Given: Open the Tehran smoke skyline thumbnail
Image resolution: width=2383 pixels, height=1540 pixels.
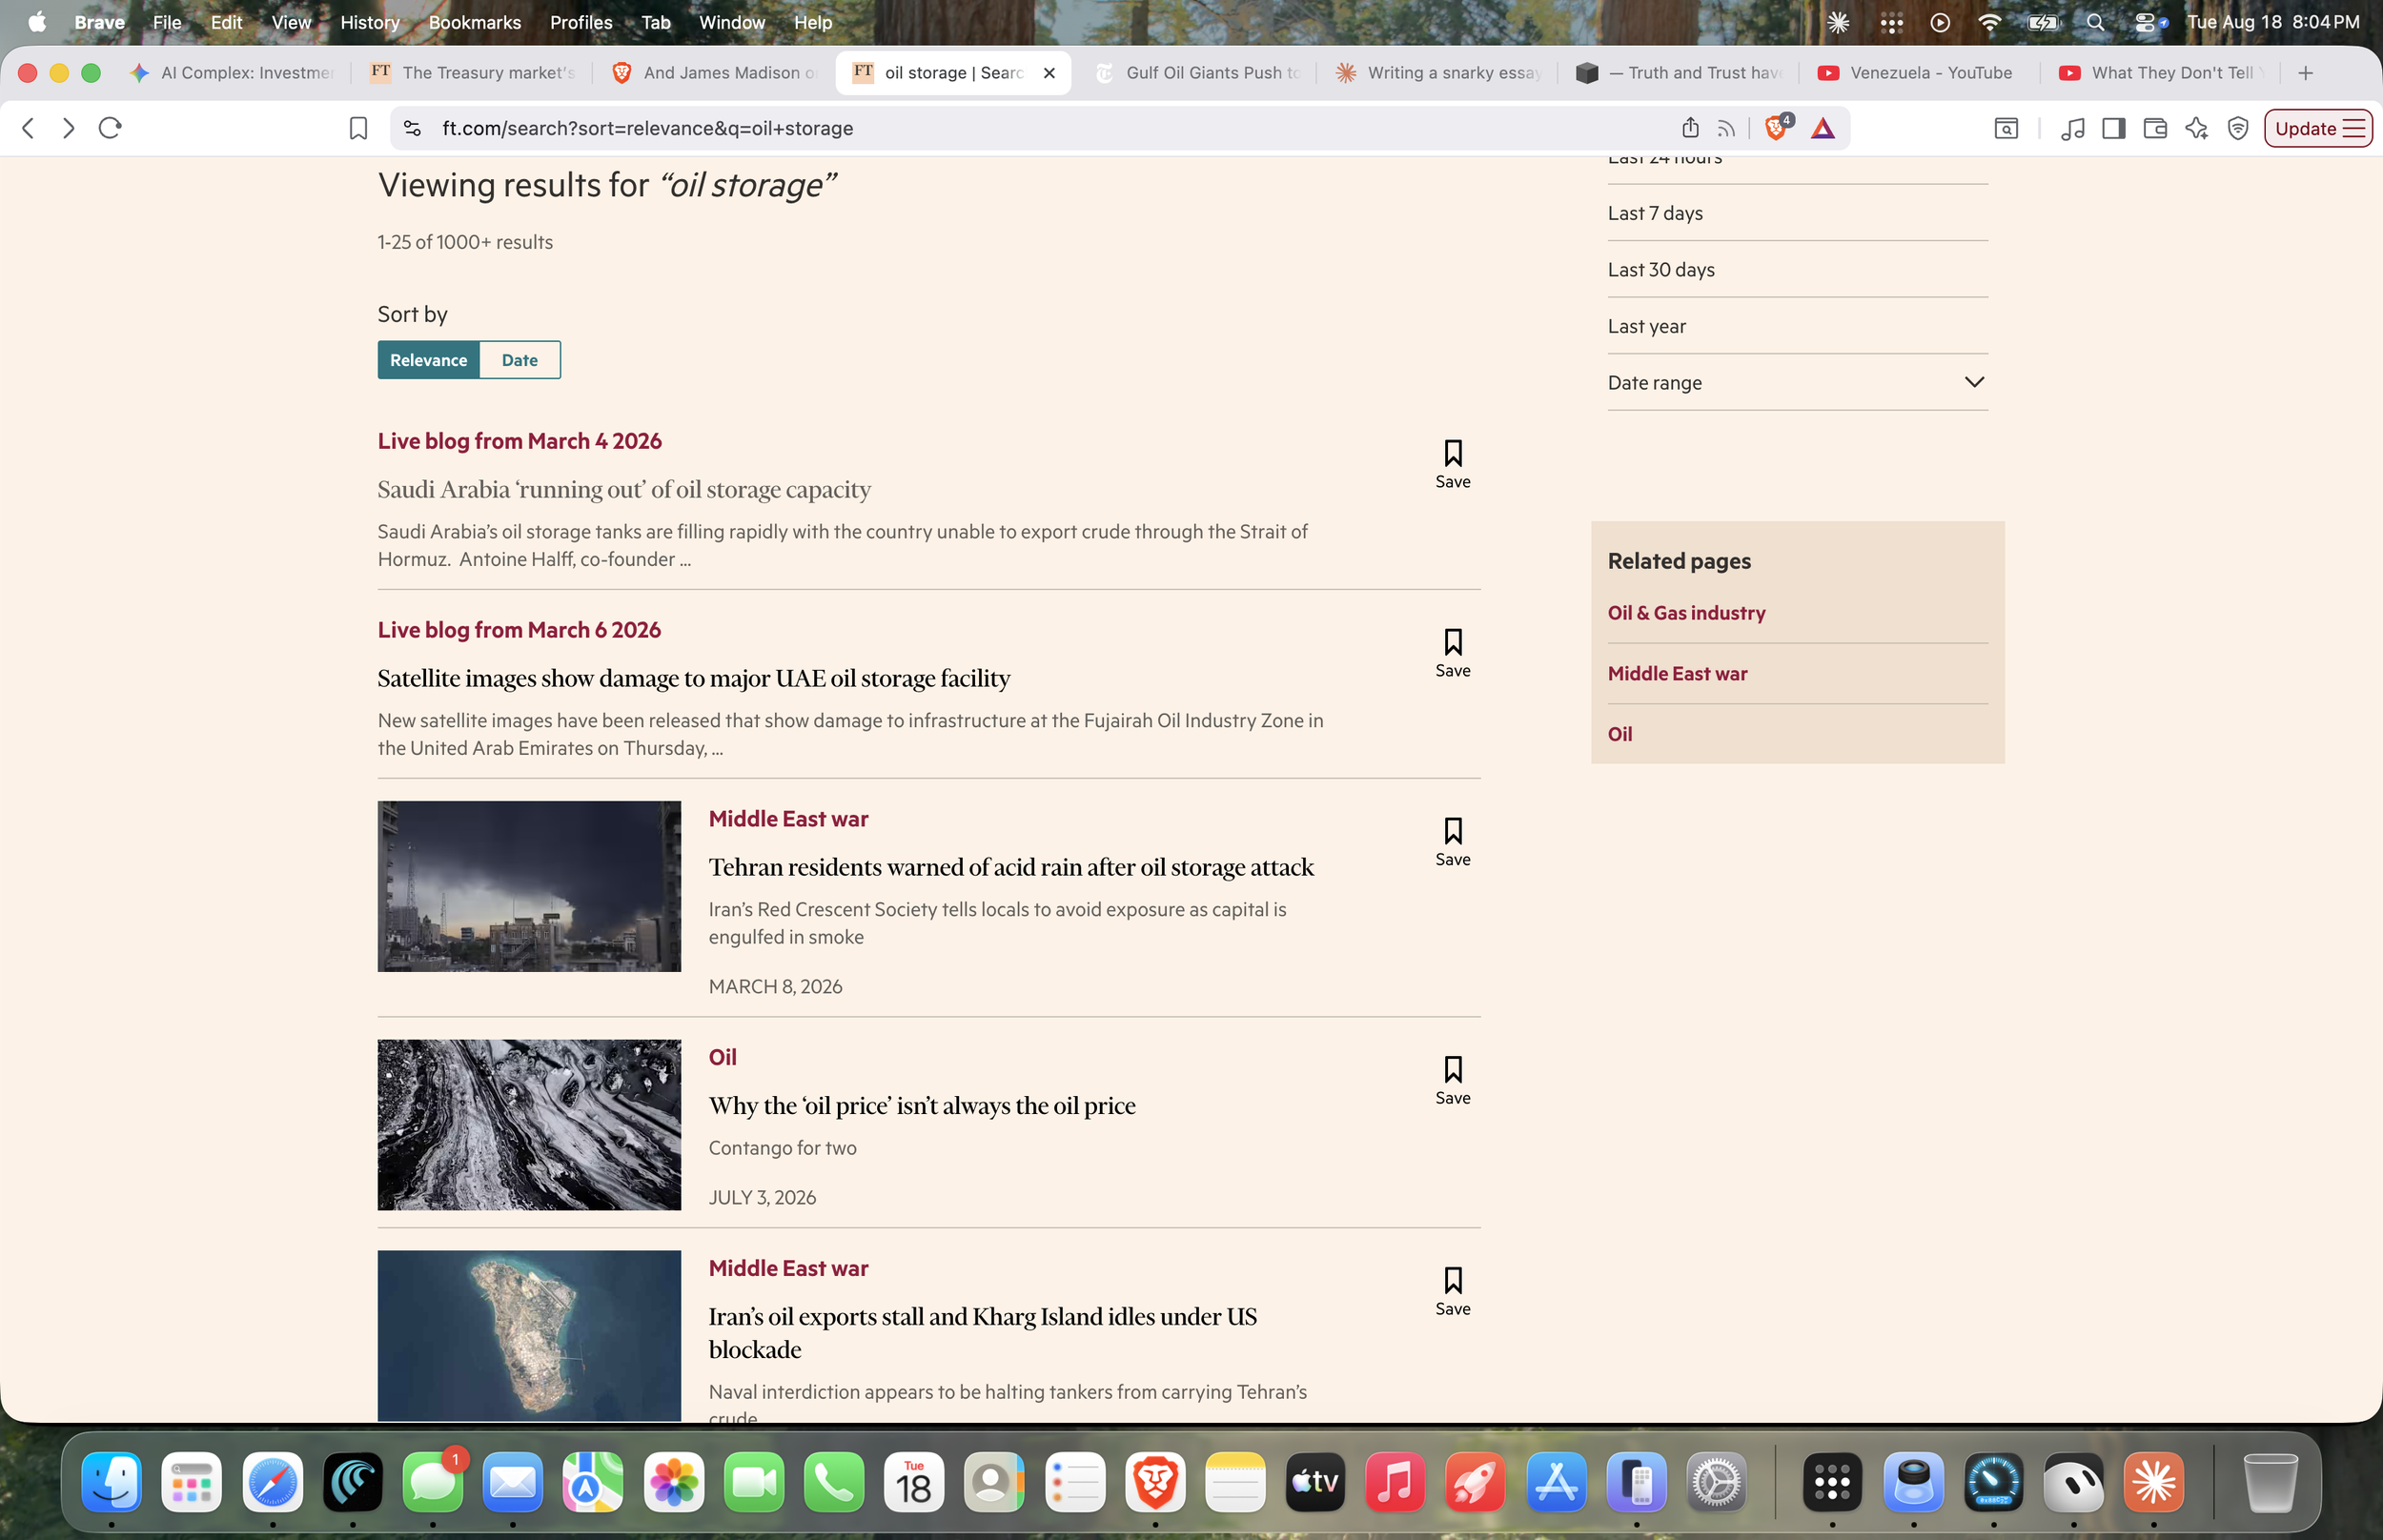Looking at the screenshot, I should [529, 886].
